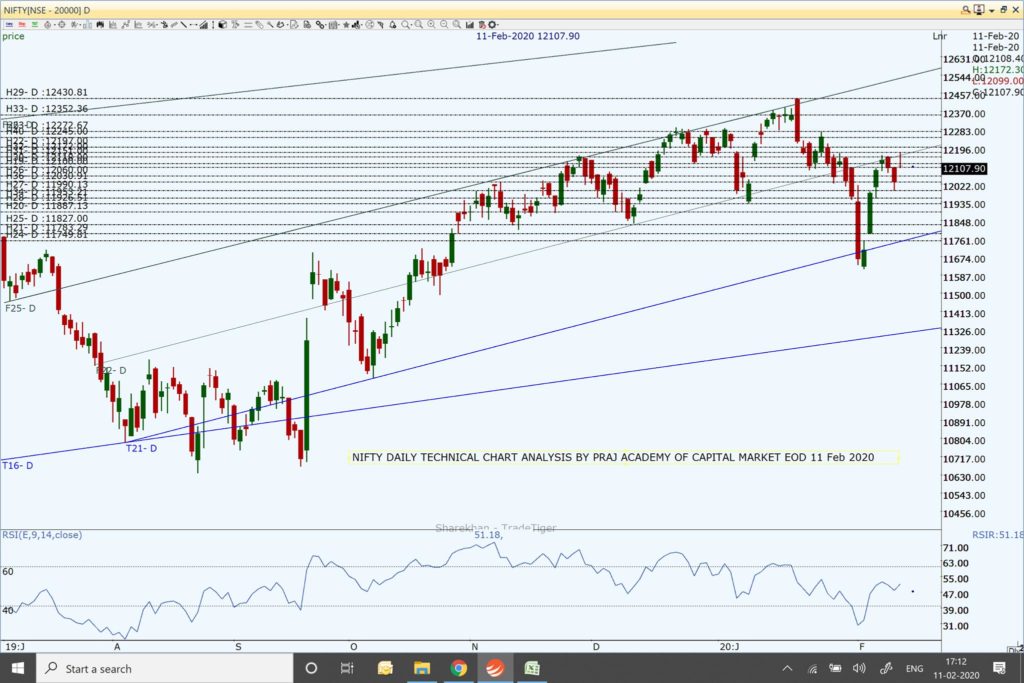Show hidden system tray icons chevron

tap(787, 668)
